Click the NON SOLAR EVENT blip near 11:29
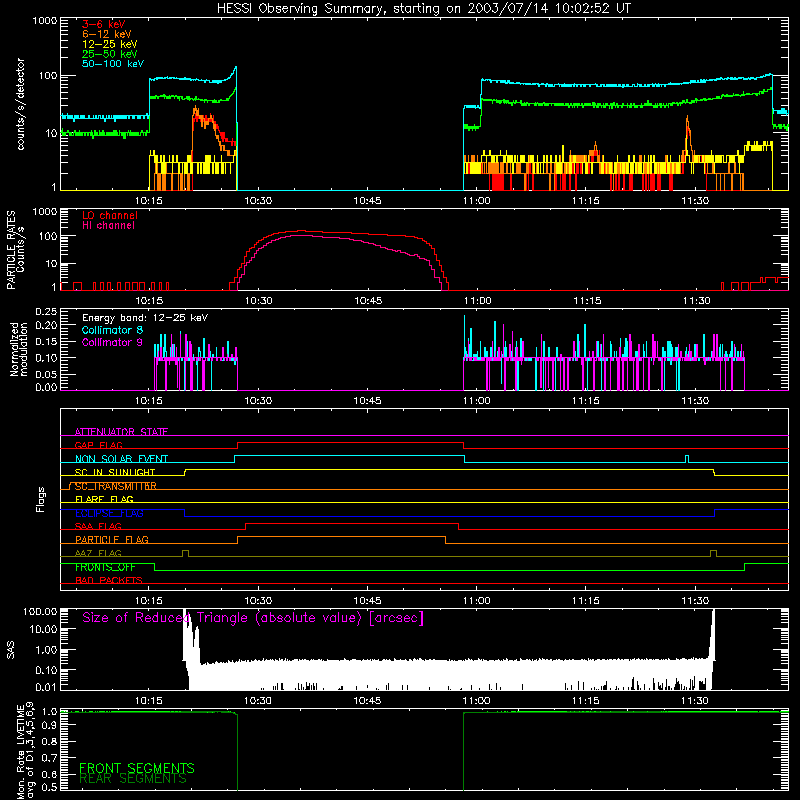 (x=687, y=458)
